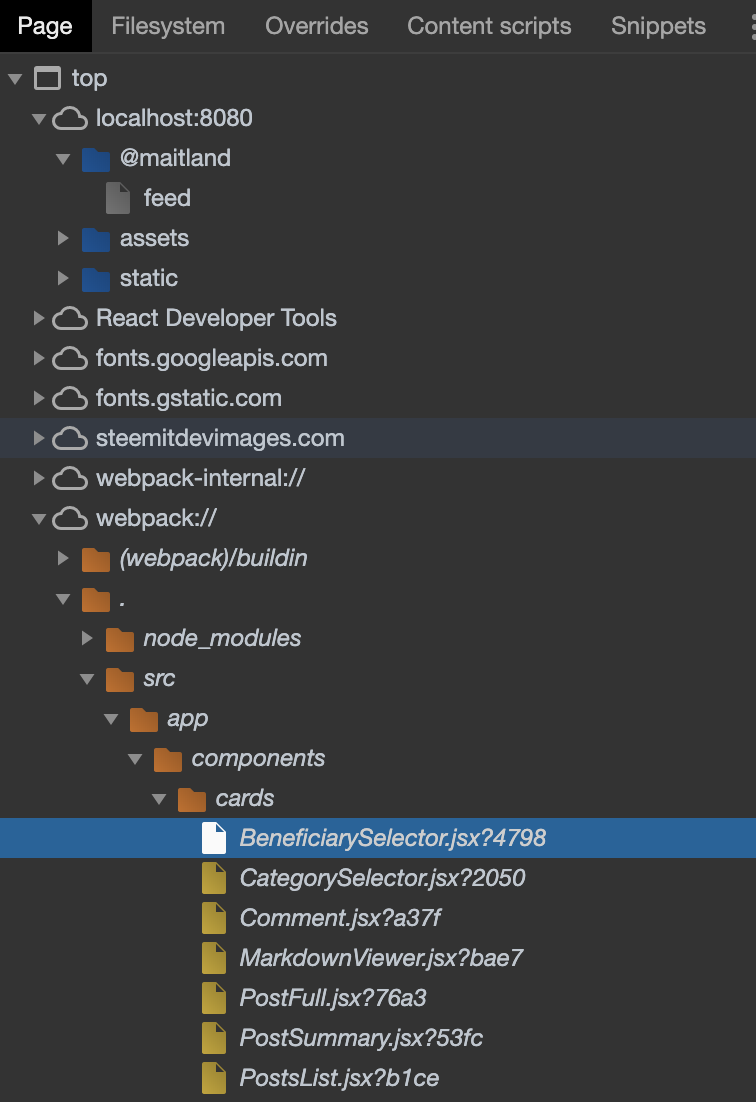Viewport: 756px width, 1102px height.
Task: Click the PostSummary.jsx file icon
Action: pyautogui.click(x=214, y=1039)
